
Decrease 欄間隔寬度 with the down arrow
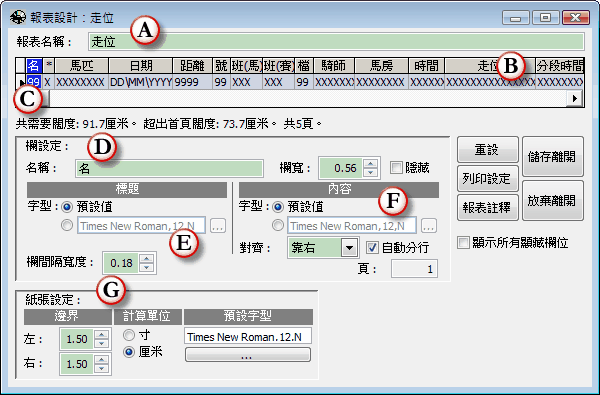tap(146, 268)
